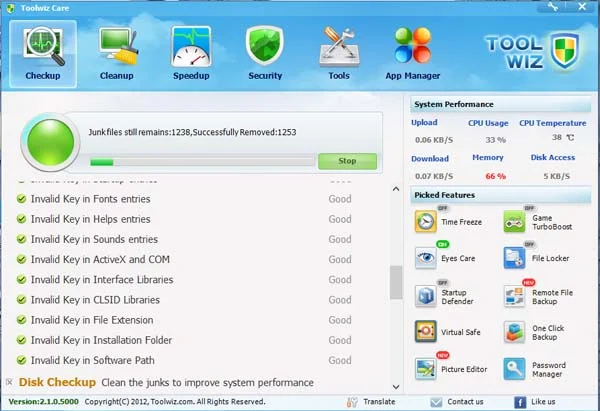Click the CPU Temperature 38 ℃ value

[x=563, y=137]
